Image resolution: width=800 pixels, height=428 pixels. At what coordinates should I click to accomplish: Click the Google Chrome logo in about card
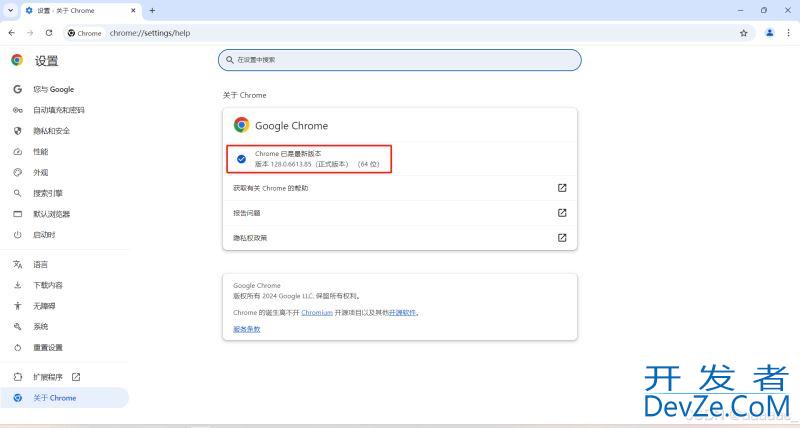[241, 125]
